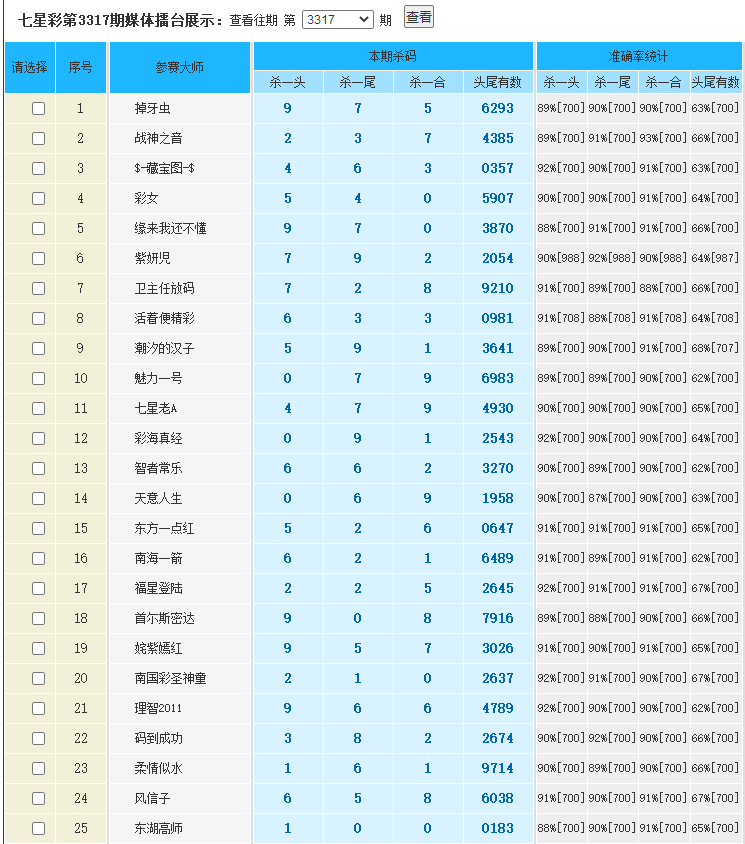Open master 风信子 entry

pos(153,799)
